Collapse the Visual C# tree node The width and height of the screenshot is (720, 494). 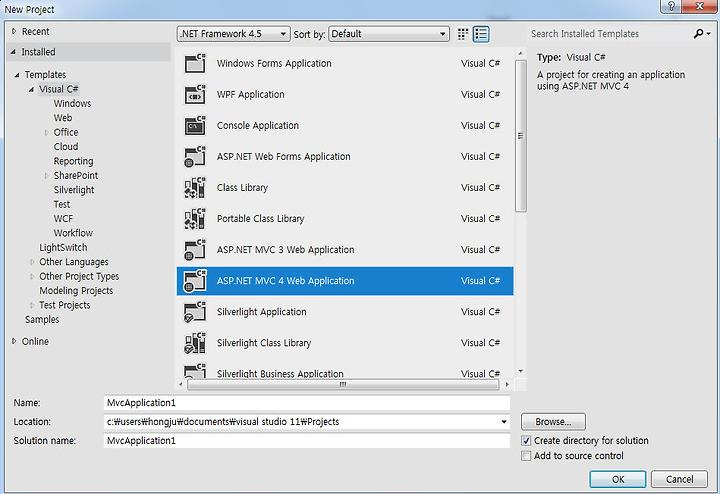click(31, 89)
